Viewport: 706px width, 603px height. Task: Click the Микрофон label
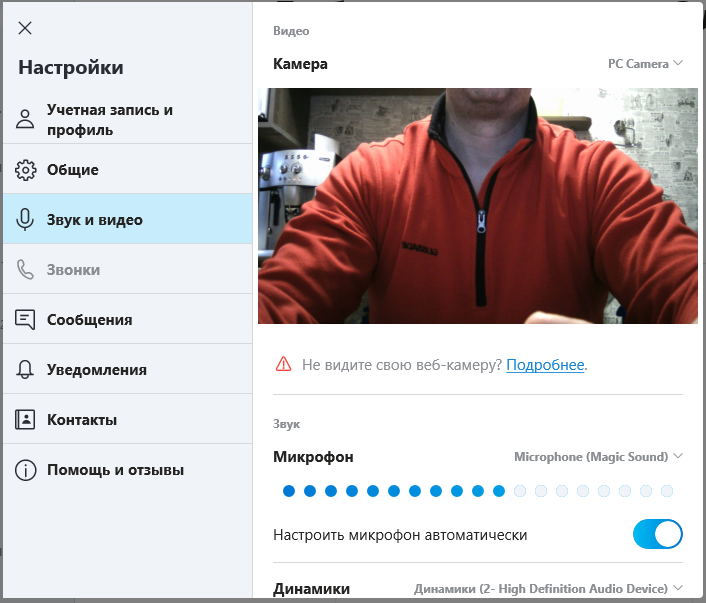click(x=313, y=457)
